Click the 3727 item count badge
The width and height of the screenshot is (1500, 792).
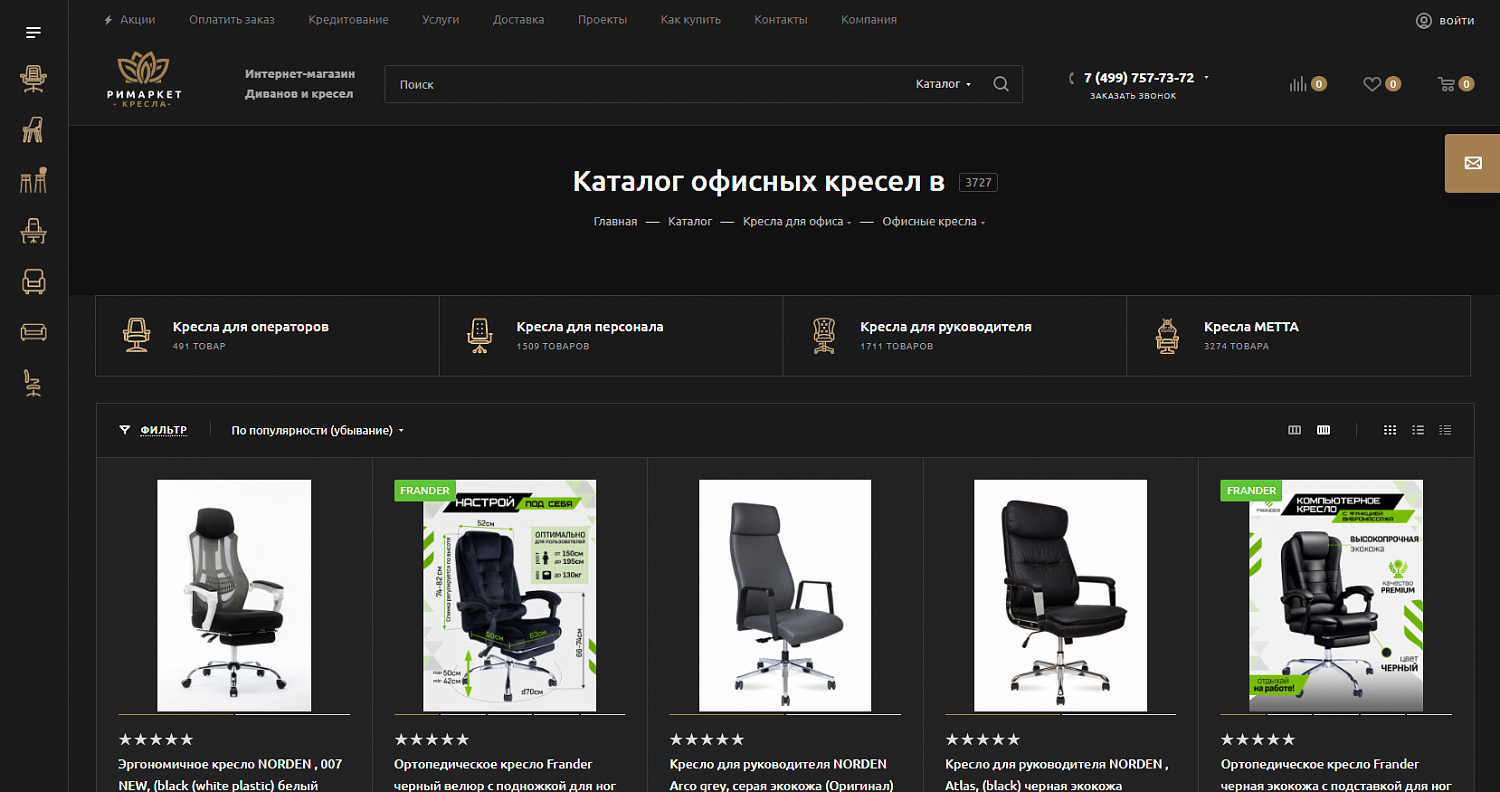(x=978, y=182)
